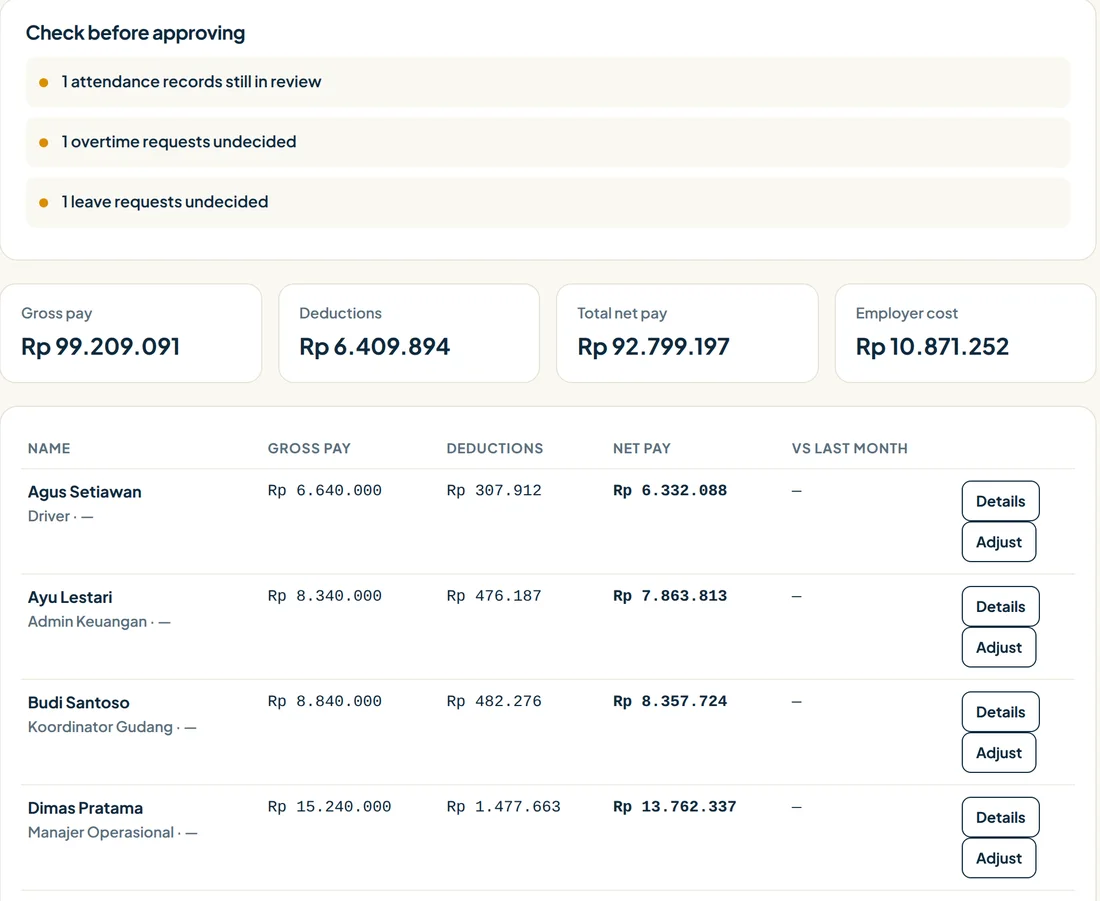Click gross pay Rp 6.640.000
1100x901 pixels.
[x=325, y=490]
